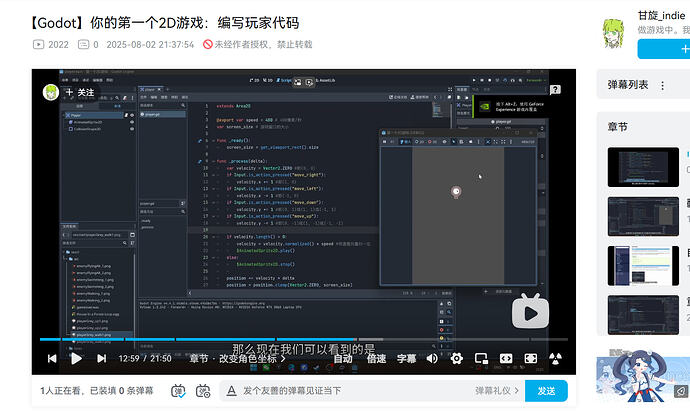Skip to the previous video
This screenshot has height=417, width=690.
(52, 358)
